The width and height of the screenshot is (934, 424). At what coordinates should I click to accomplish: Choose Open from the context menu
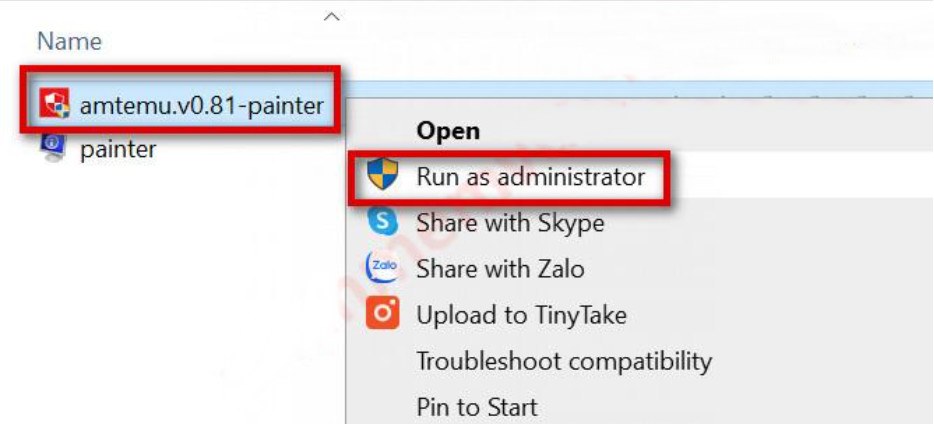(448, 130)
